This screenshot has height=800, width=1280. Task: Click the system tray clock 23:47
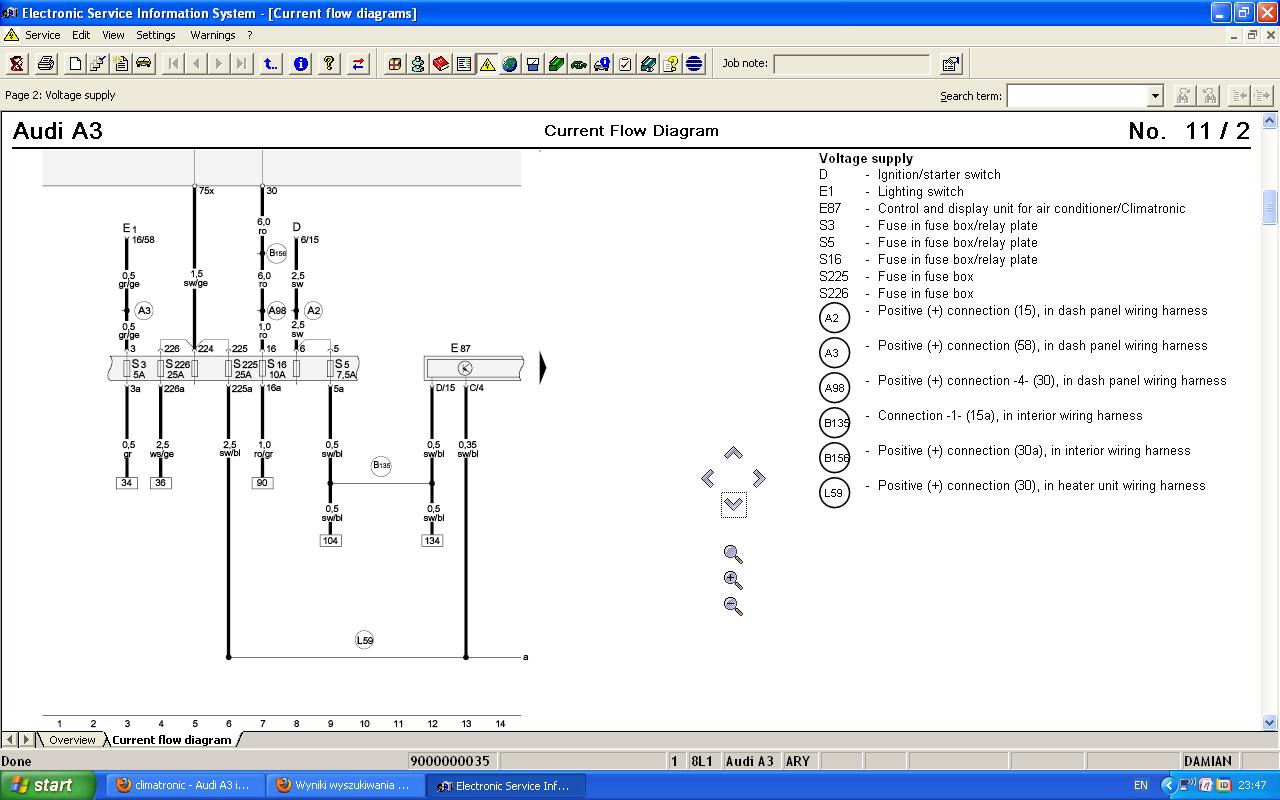click(1251, 786)
